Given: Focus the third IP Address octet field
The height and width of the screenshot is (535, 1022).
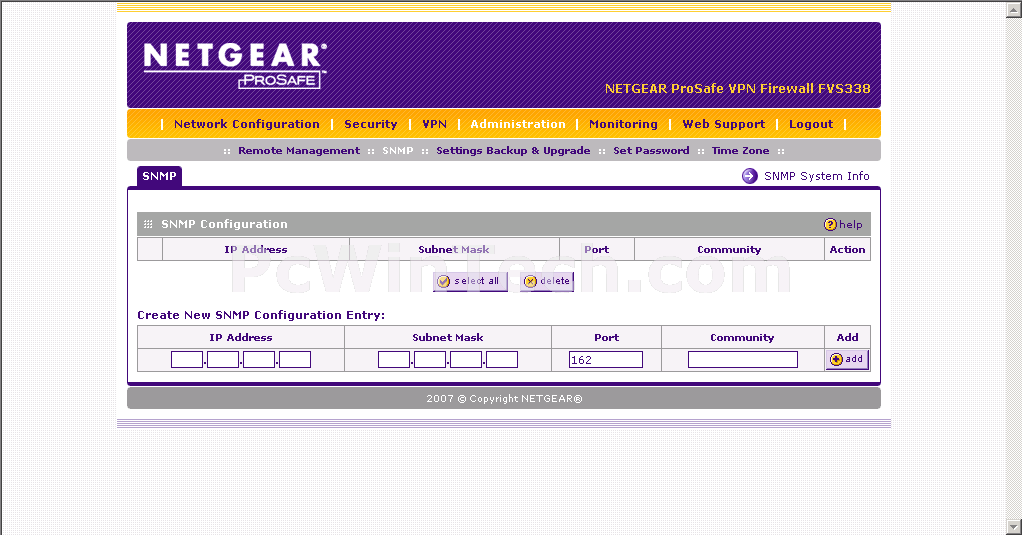Looking at the screenshot, I should (x=259, y=360).
